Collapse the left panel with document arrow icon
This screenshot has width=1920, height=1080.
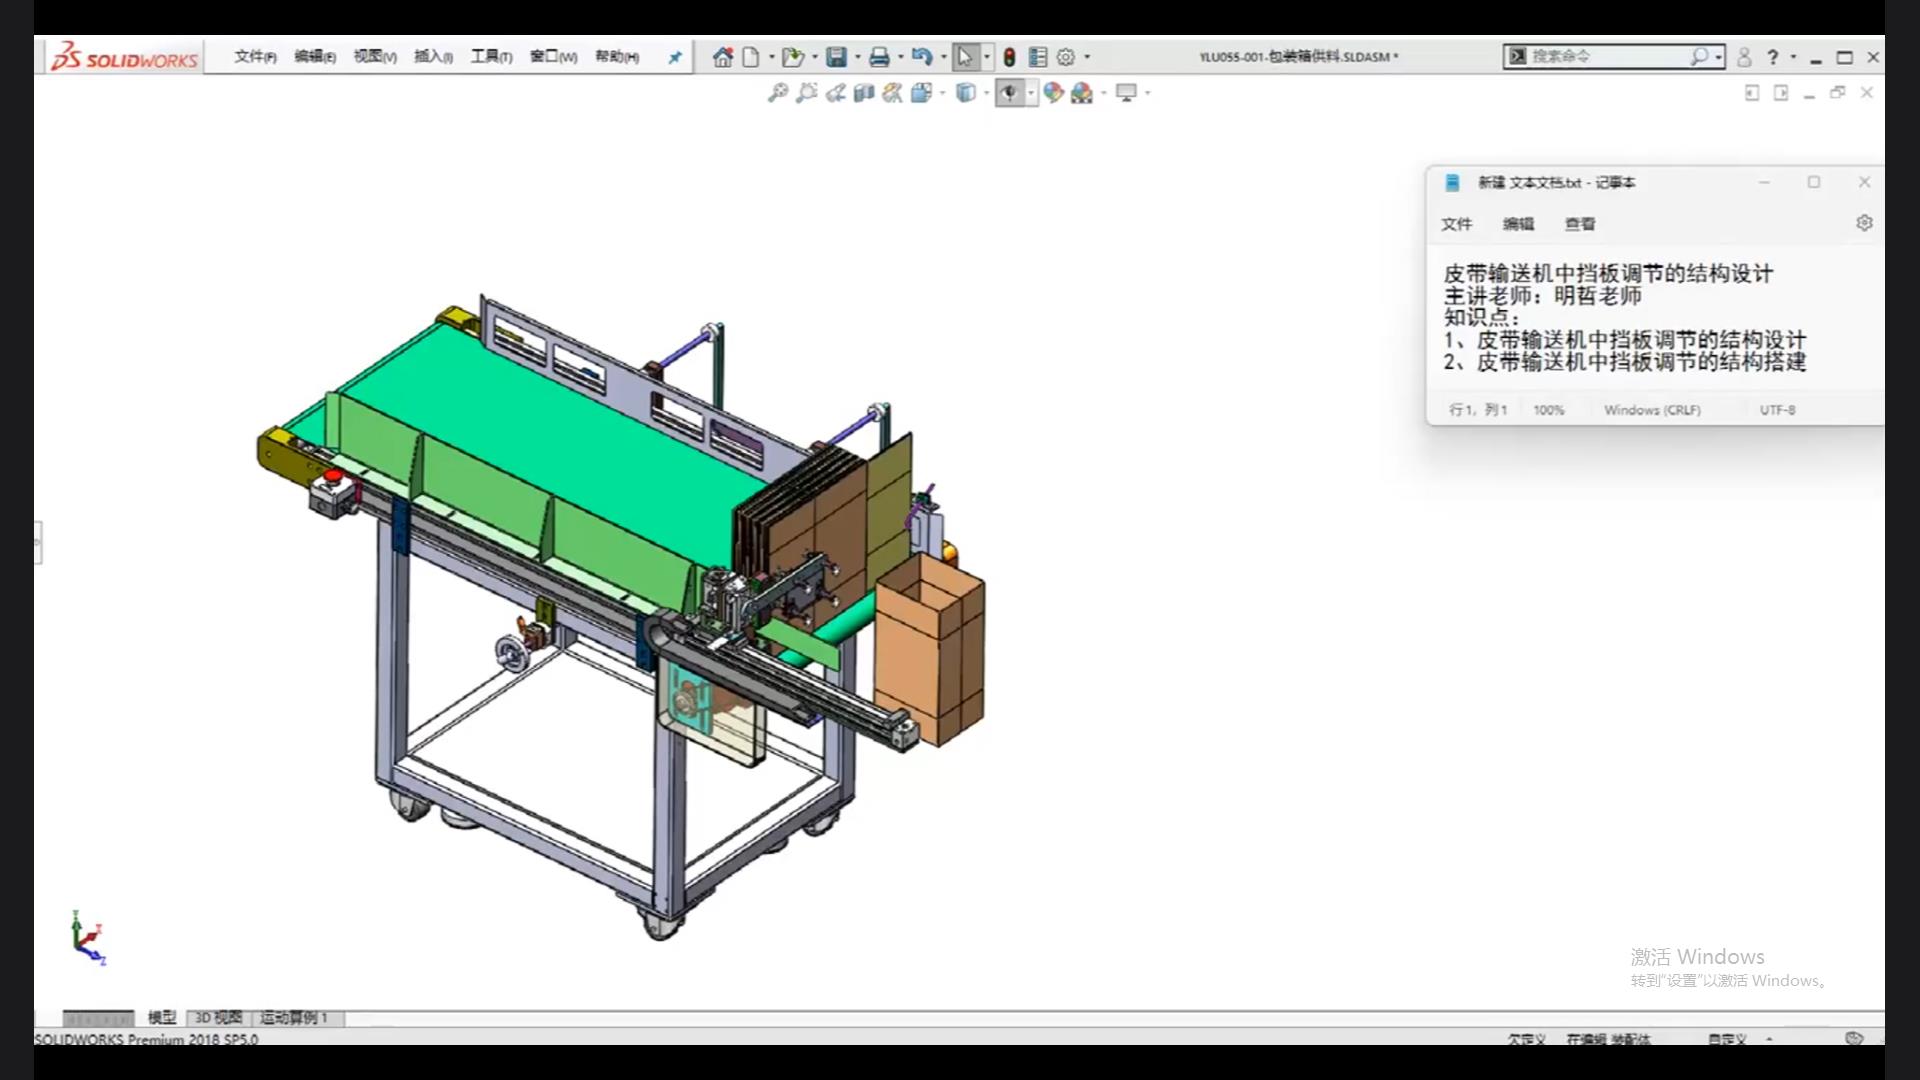pos(1752,93)
